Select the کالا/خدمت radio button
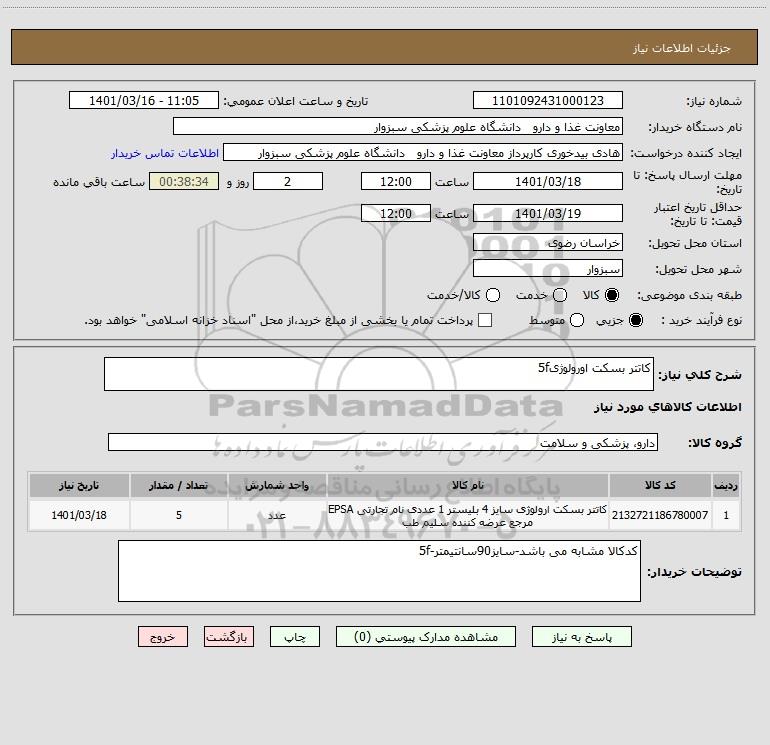 coord(493,295)
